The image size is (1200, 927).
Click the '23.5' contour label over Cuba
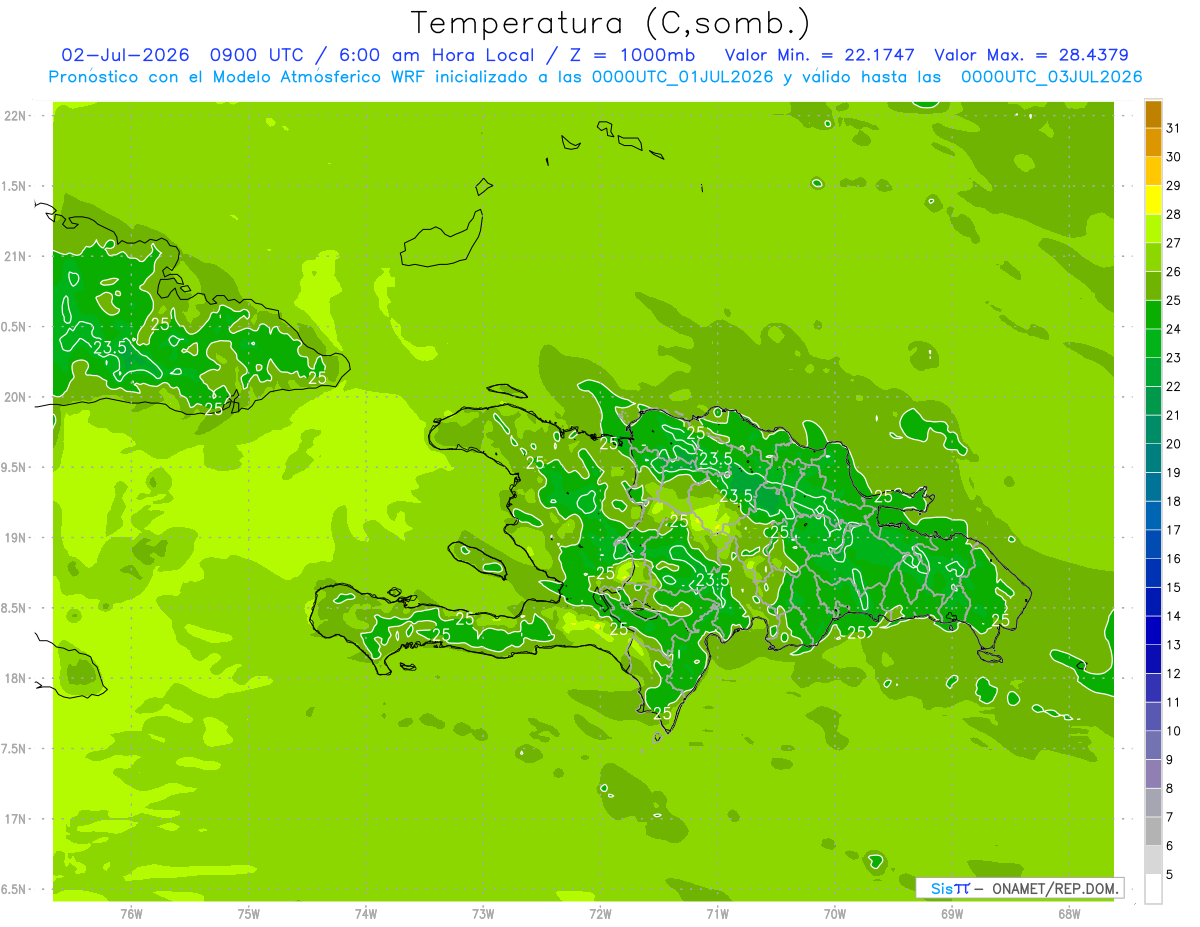(x=109, y=348)
